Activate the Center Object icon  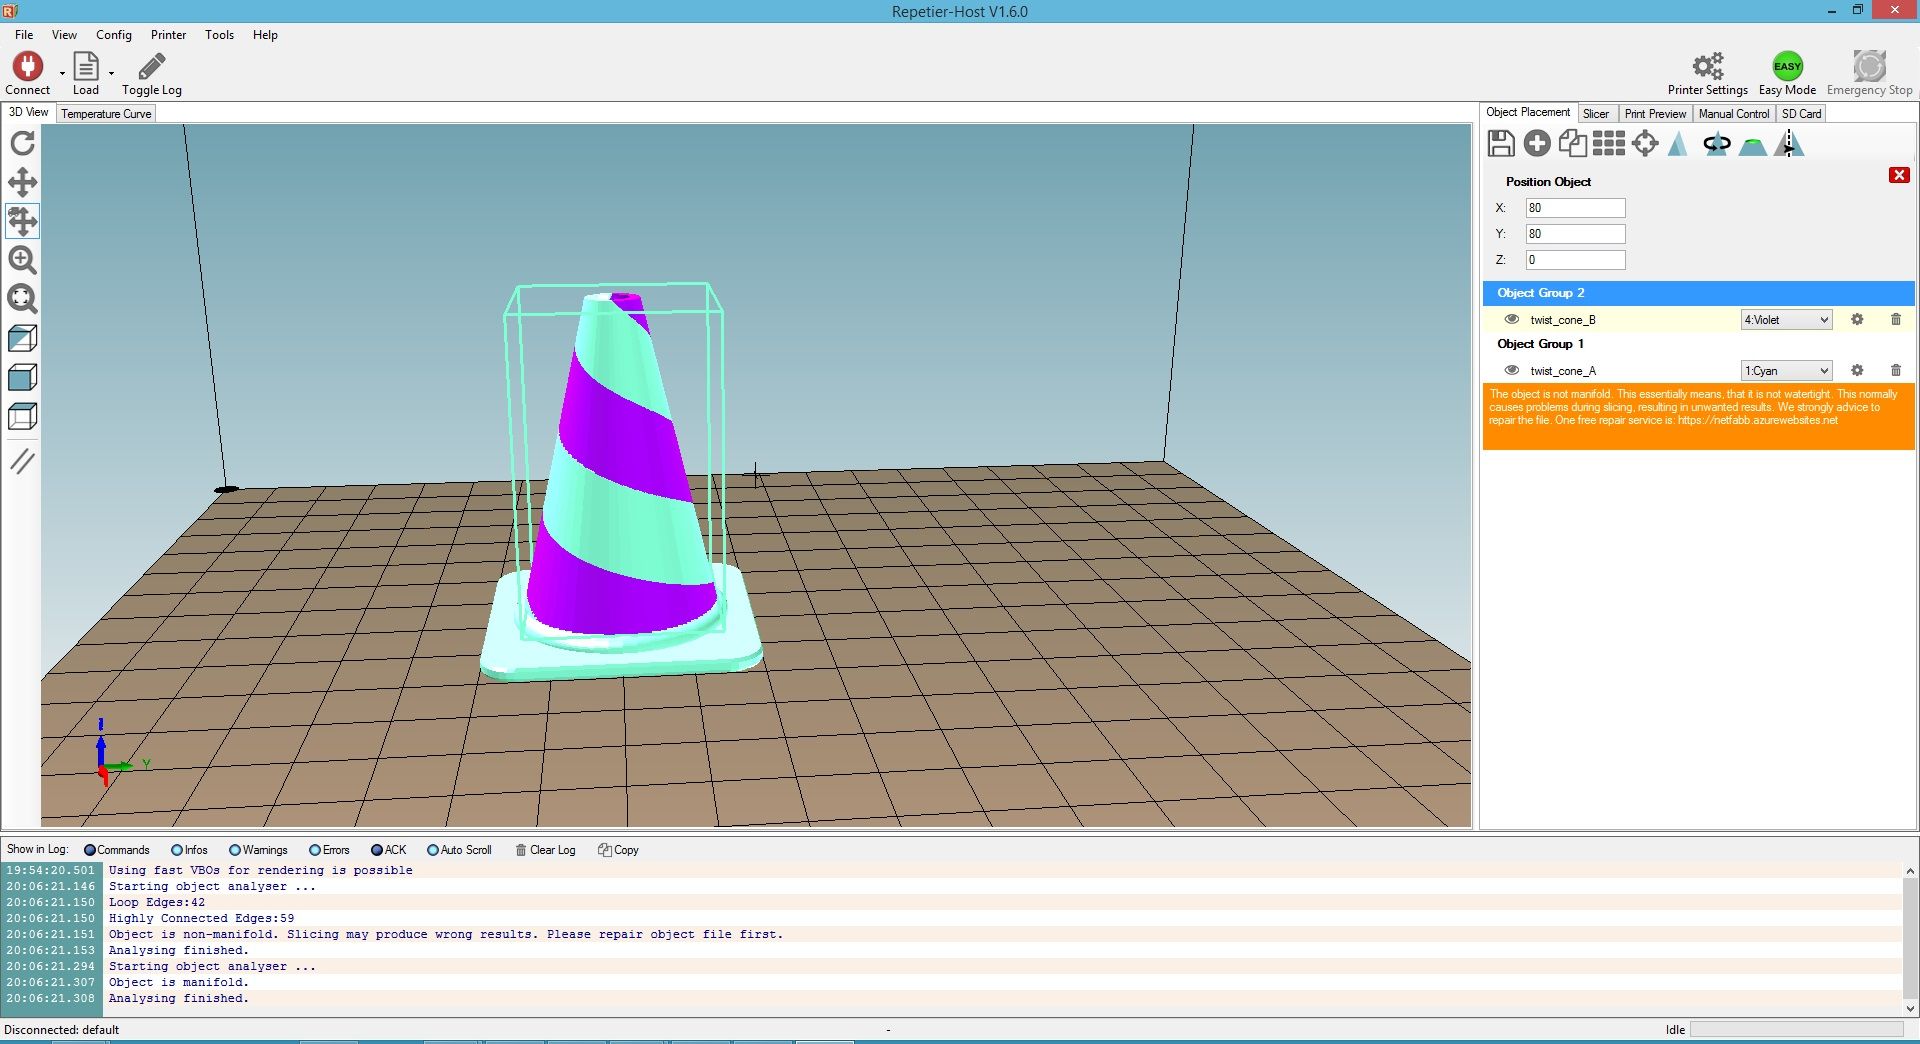1644,143
